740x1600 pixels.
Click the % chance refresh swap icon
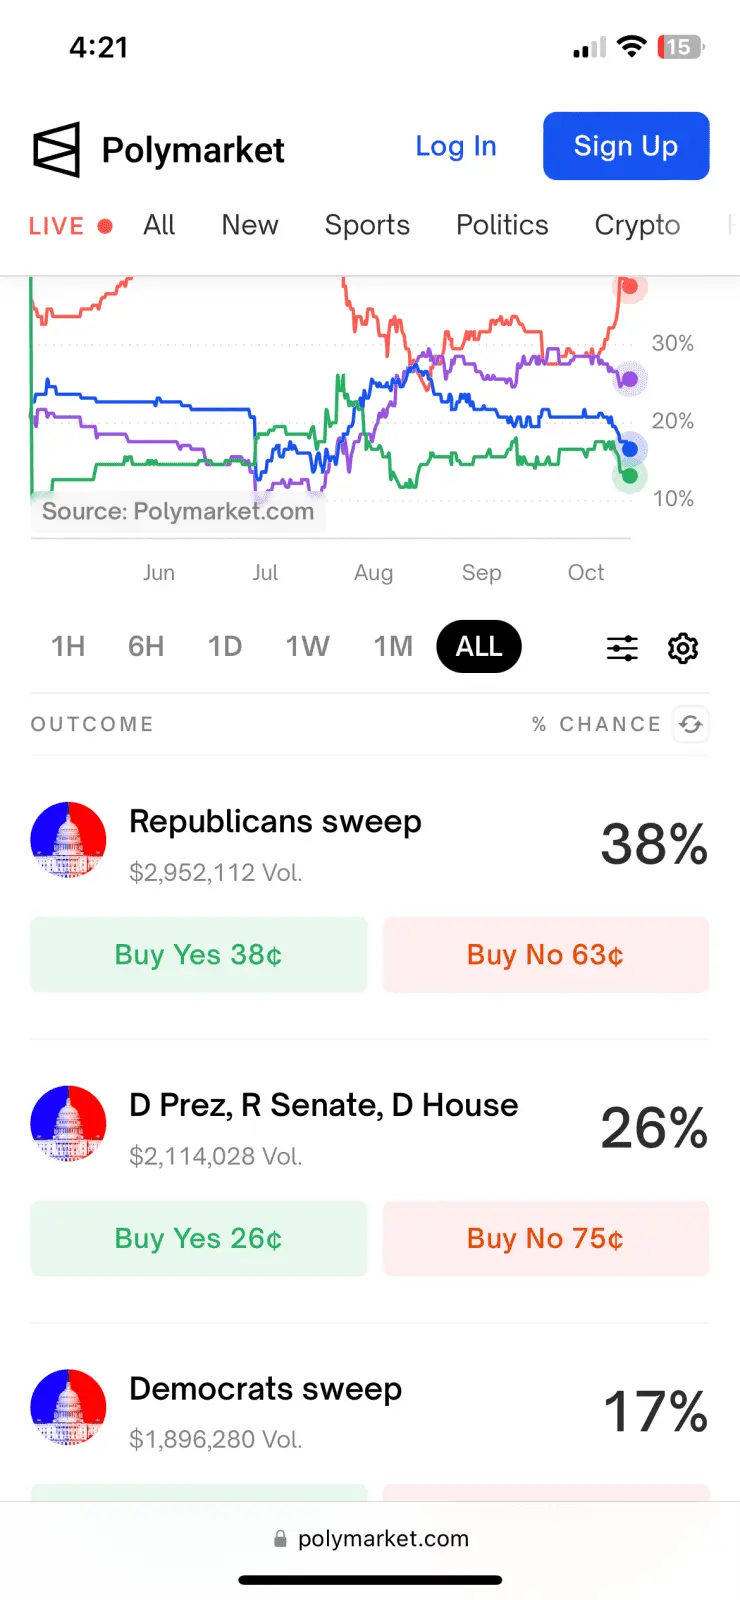click(691, 724)
